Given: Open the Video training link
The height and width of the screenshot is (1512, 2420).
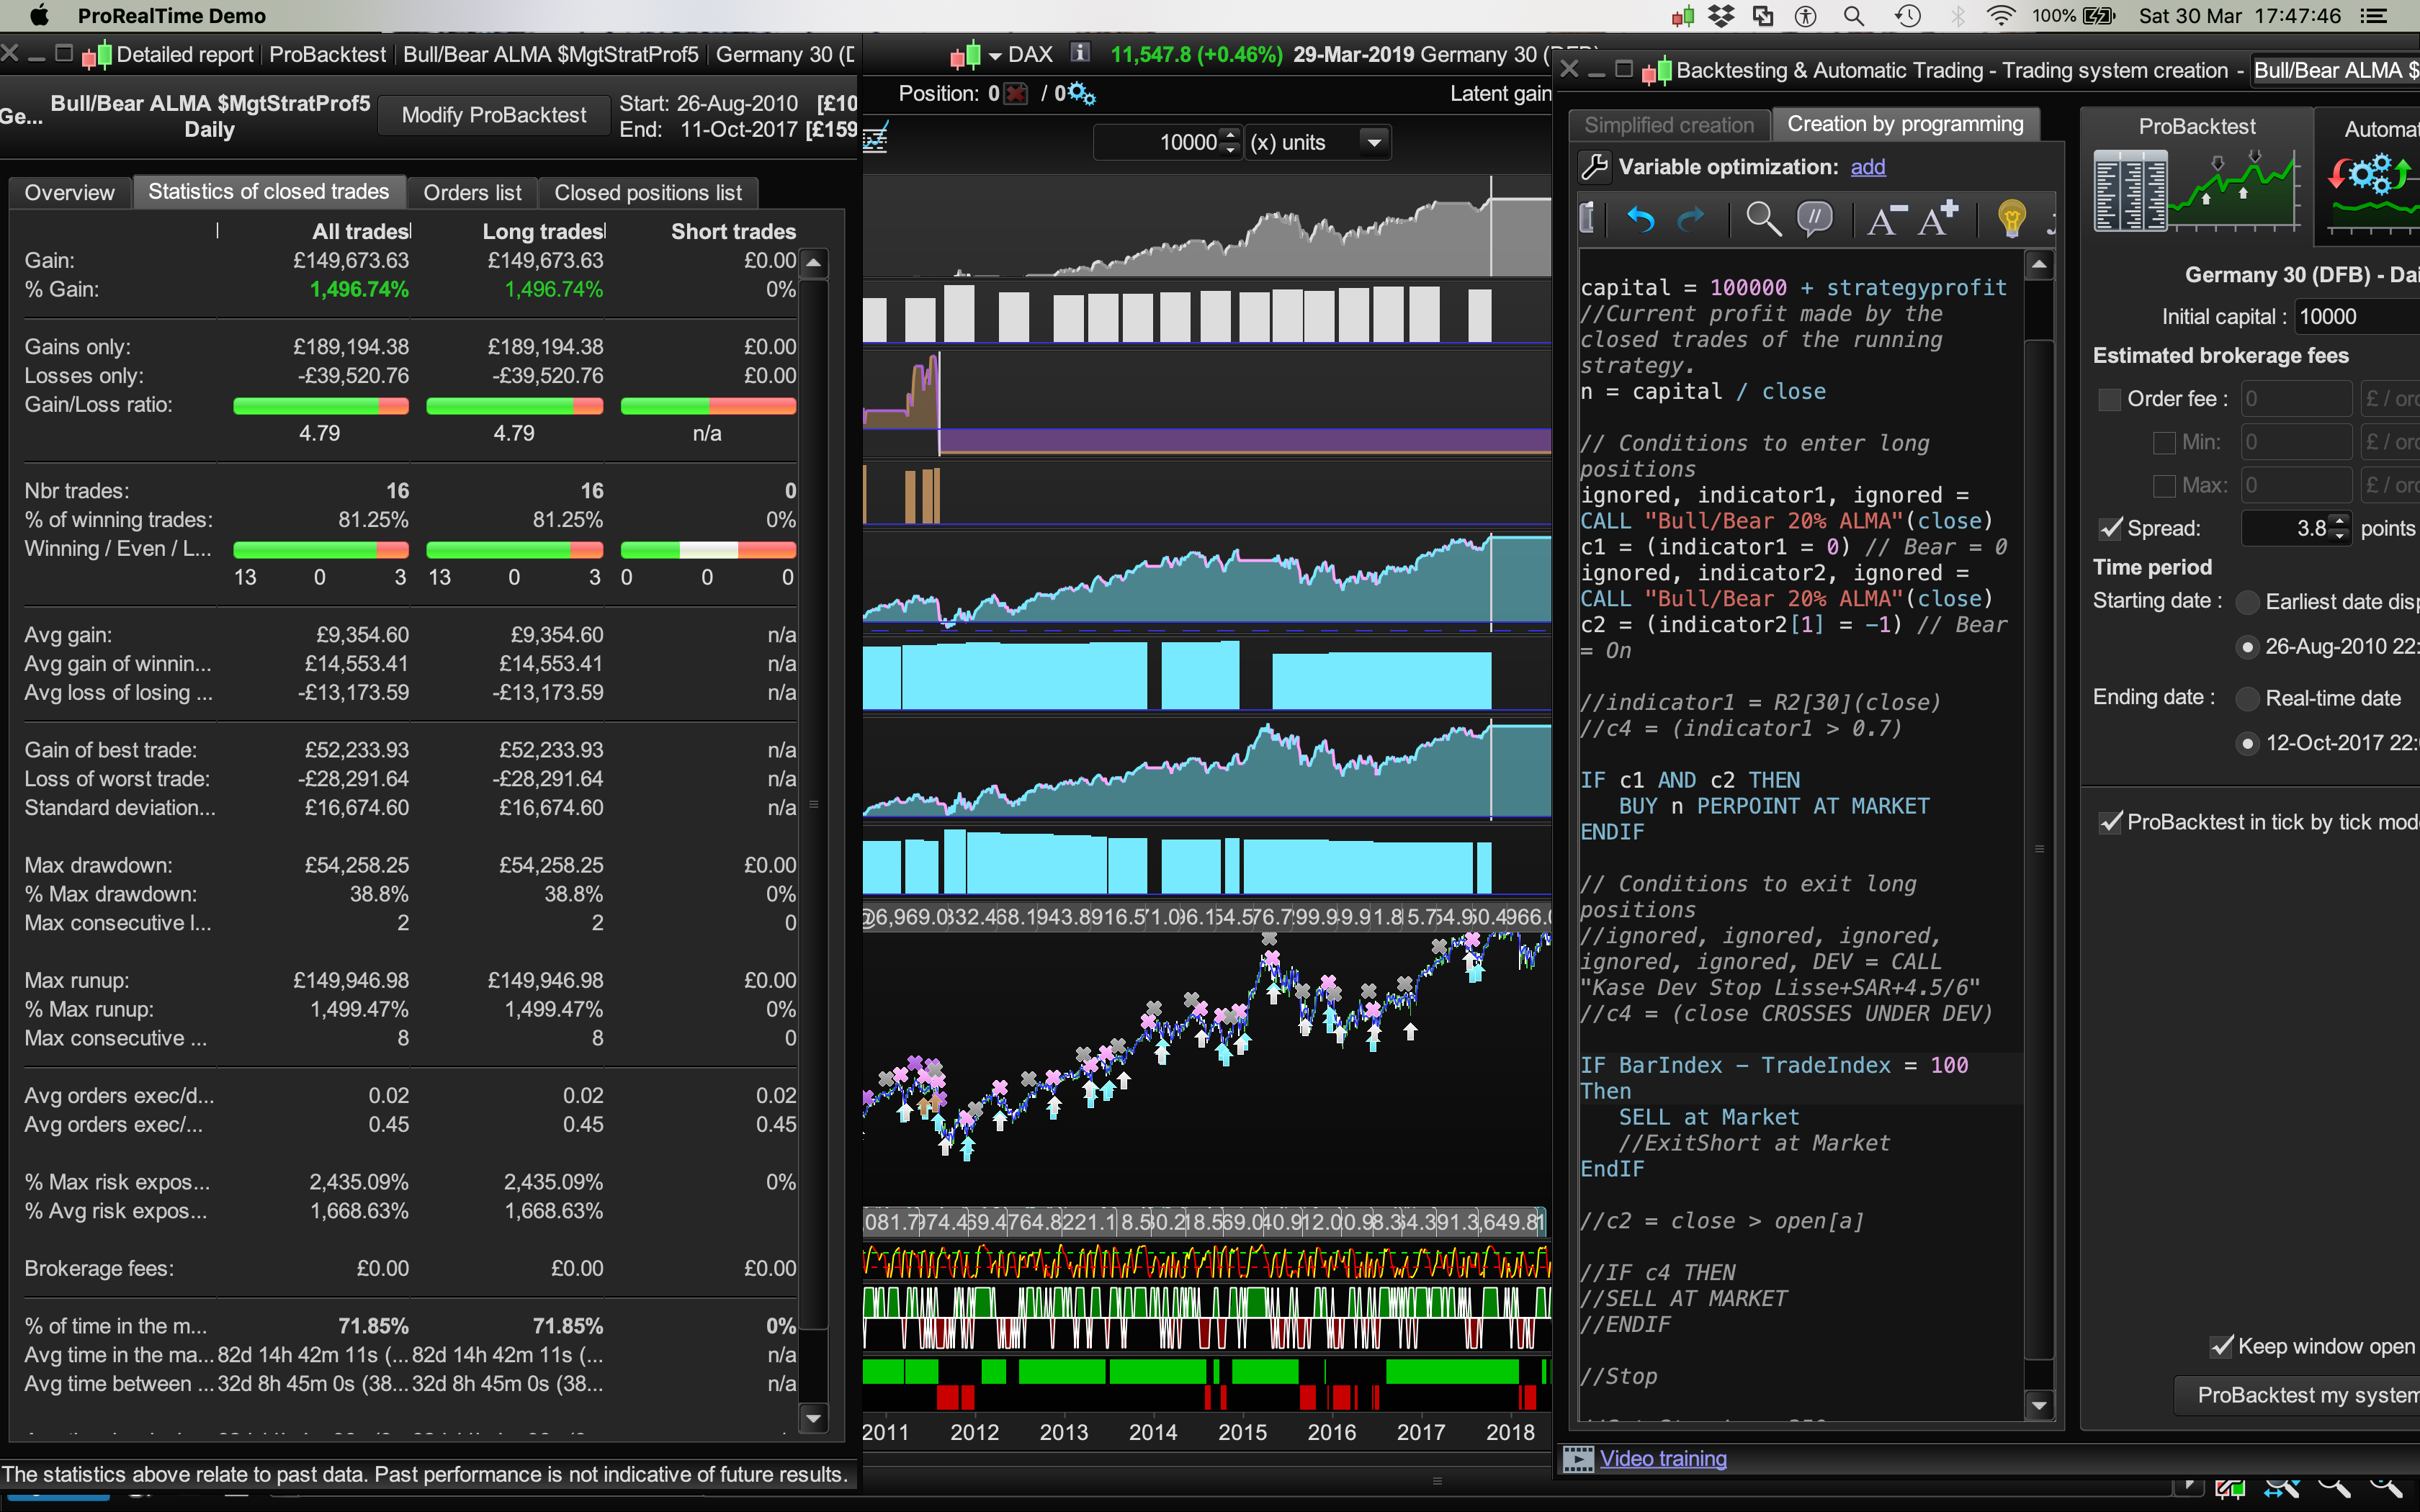Looking at the screenshot, I should click(x=1662, y=1458).
